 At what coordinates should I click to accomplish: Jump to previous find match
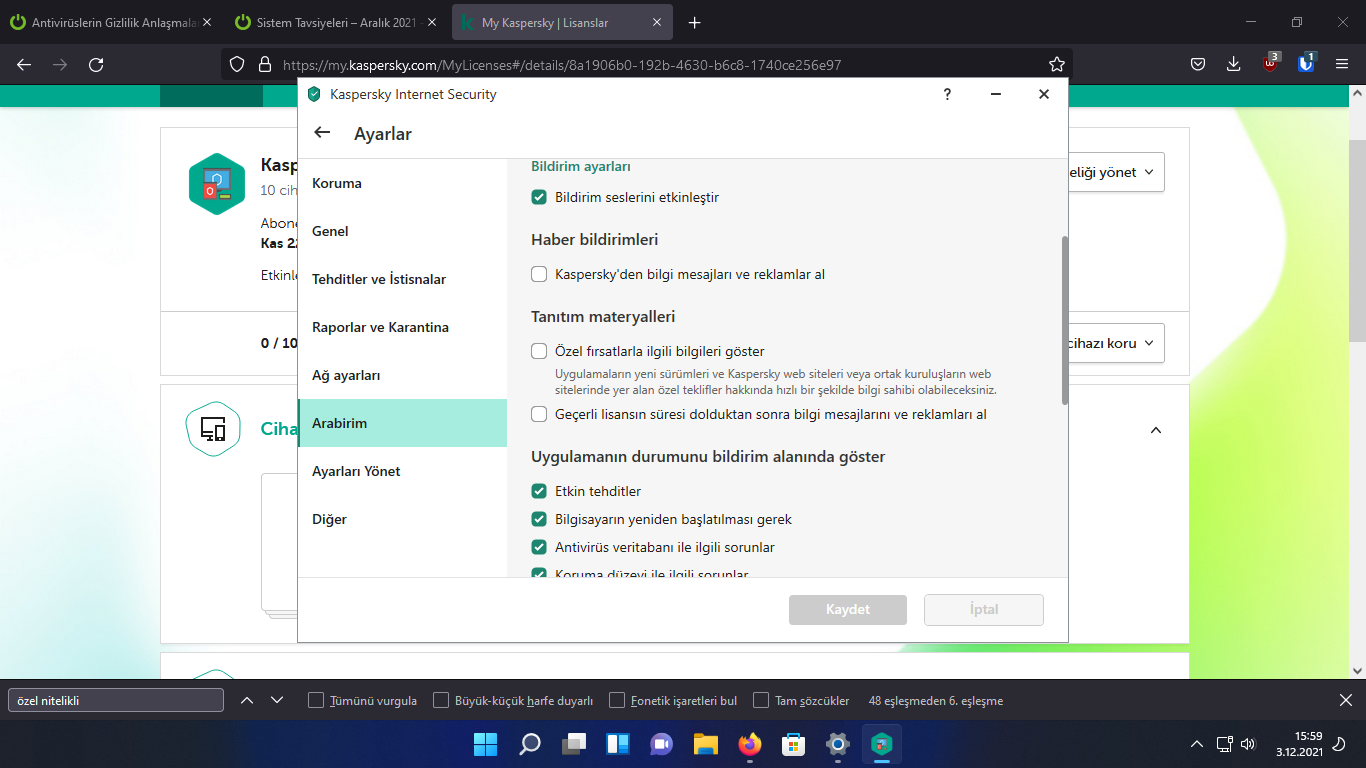click(x=247, y=700)
